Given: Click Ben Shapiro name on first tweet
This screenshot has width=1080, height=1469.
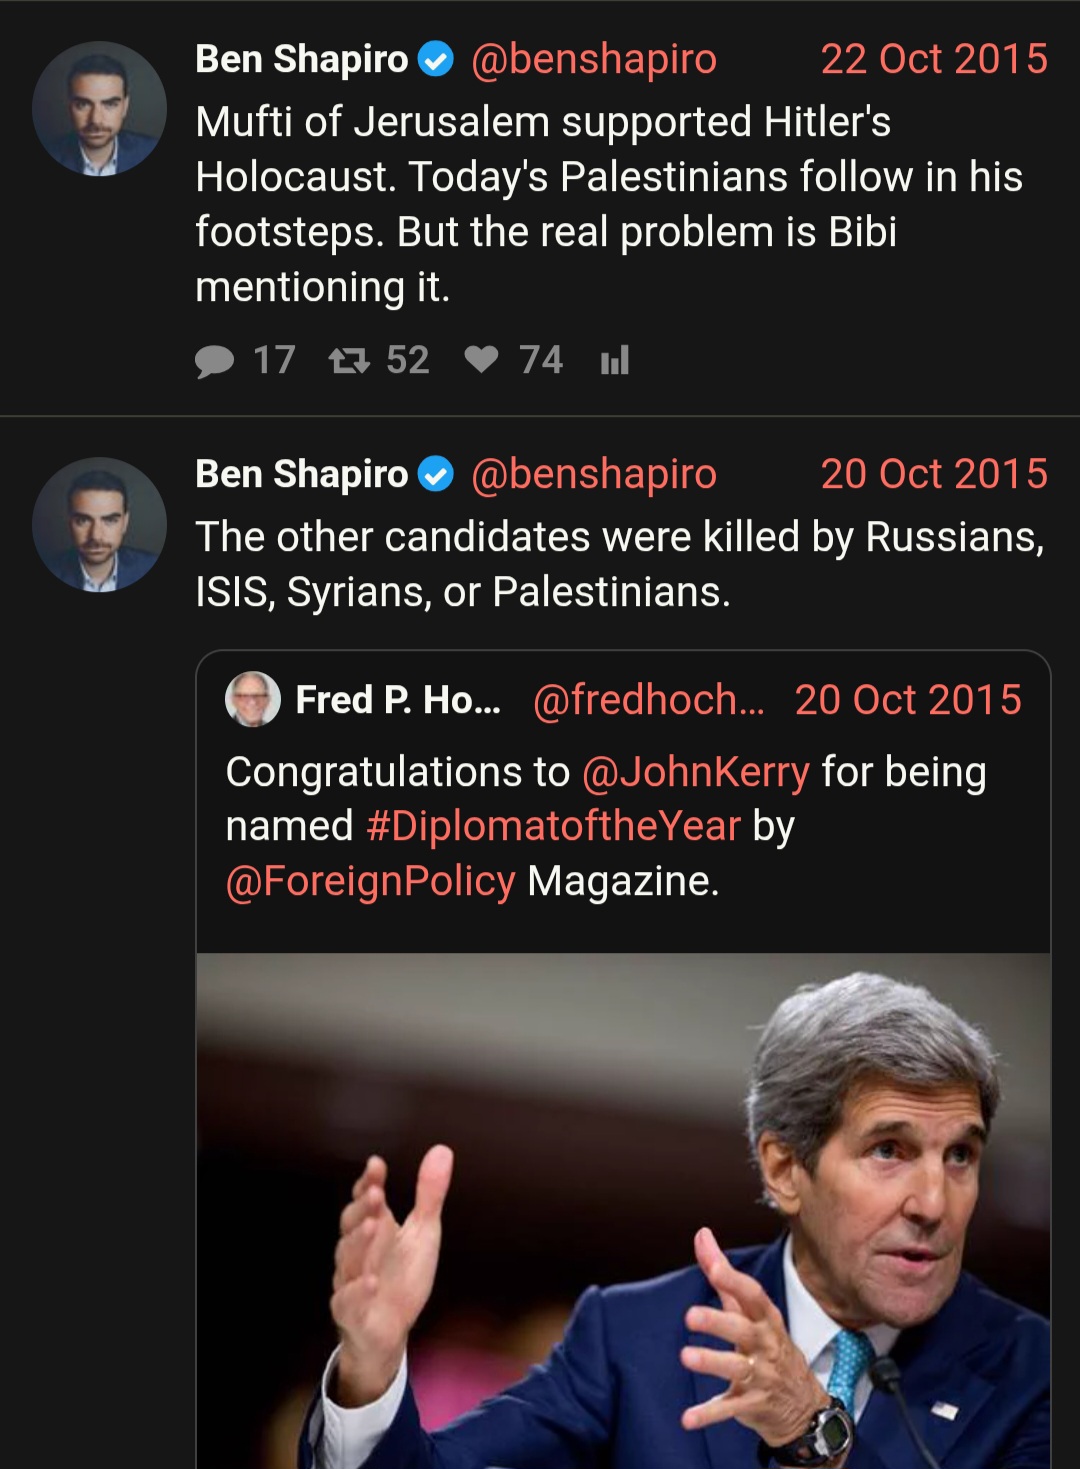Looking at the screenshot, I should [302, 60].
